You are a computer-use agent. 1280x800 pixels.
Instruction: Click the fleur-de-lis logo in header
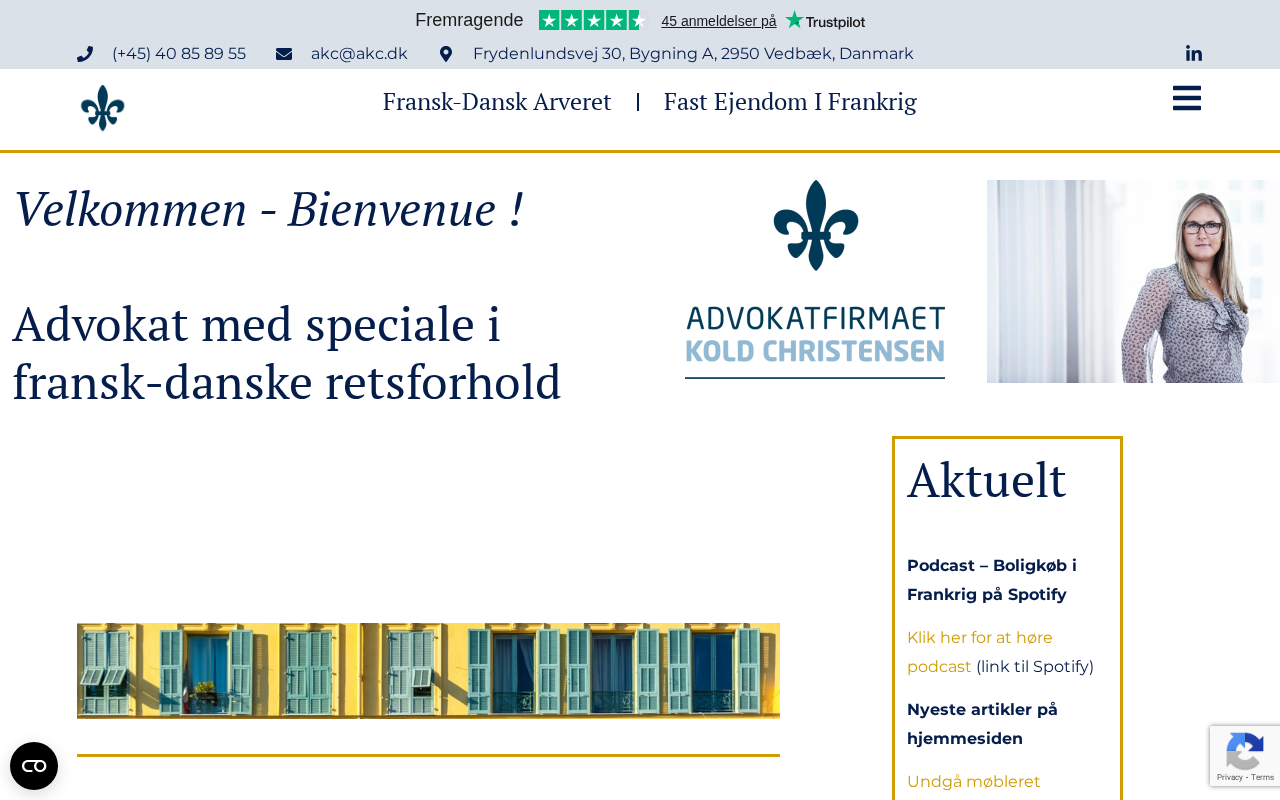pos(103,108)
